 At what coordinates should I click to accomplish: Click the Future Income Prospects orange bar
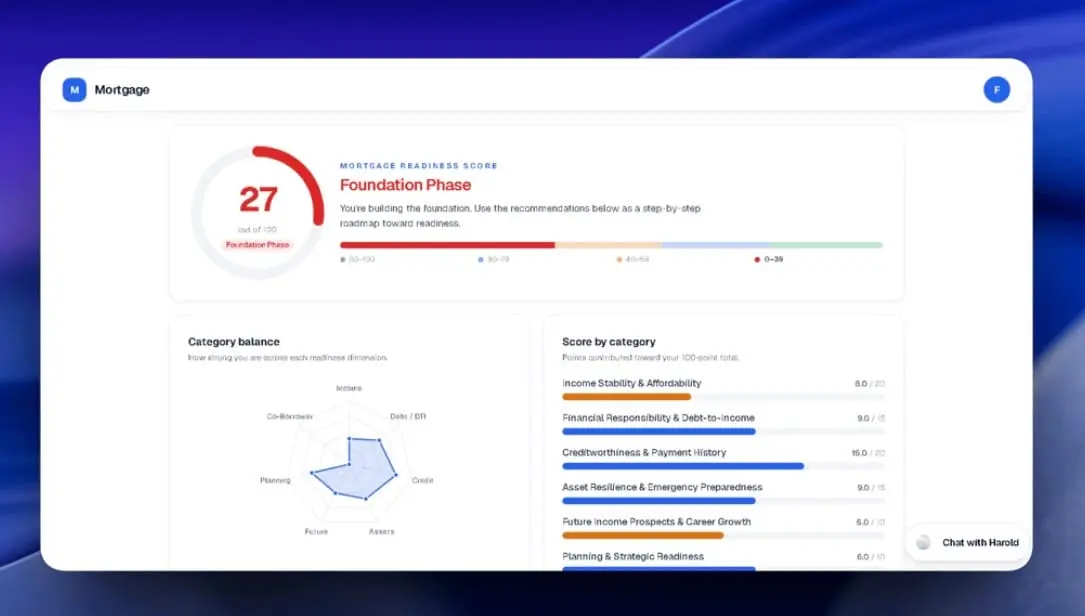[x=643, y=536]
